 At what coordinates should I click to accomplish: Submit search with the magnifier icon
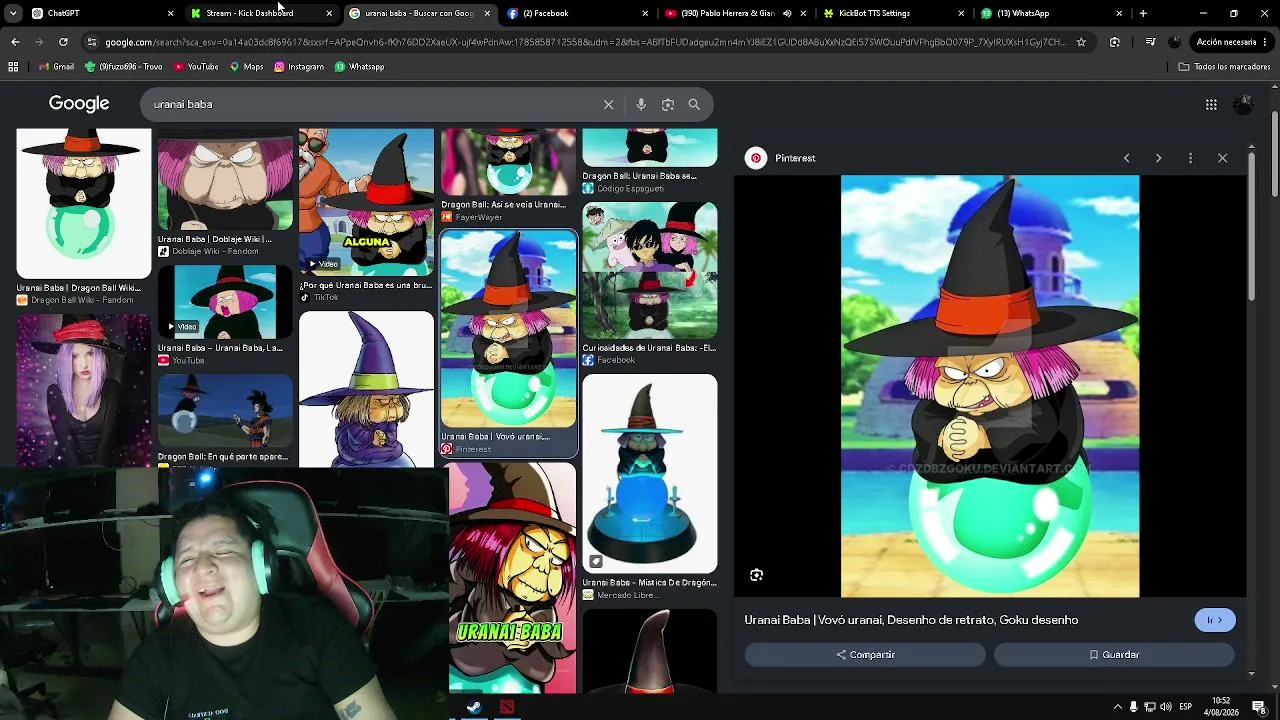(694, 104)
